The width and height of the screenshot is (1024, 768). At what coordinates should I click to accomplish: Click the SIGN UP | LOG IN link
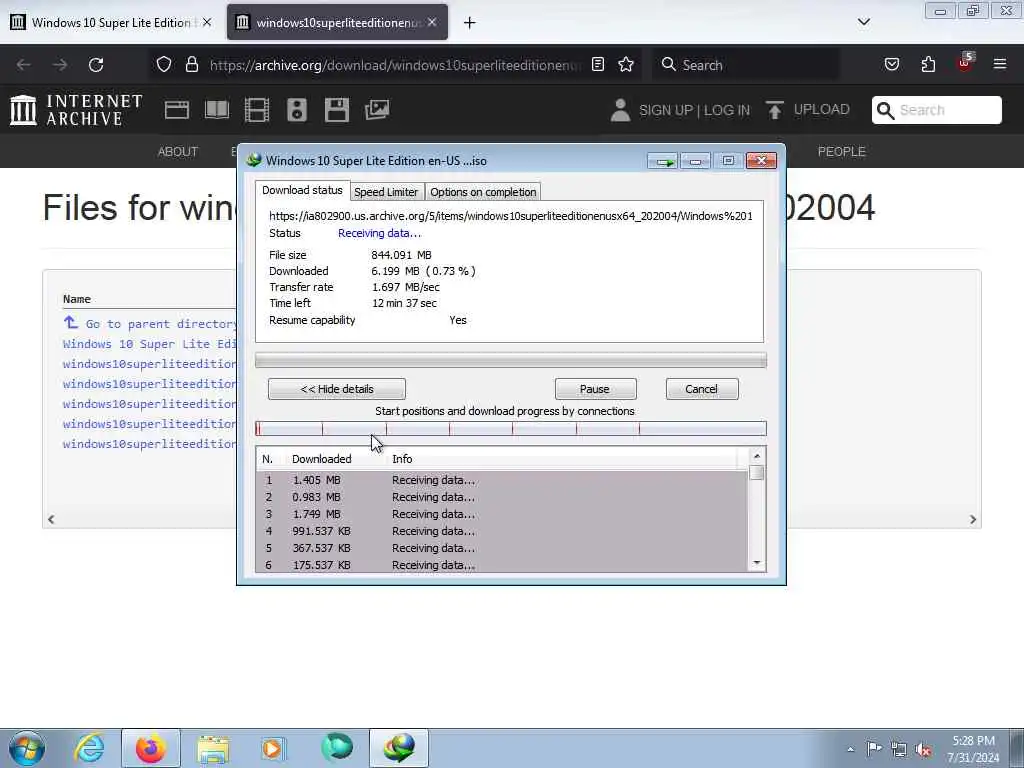pyautogui.click(x=694, y=110)
